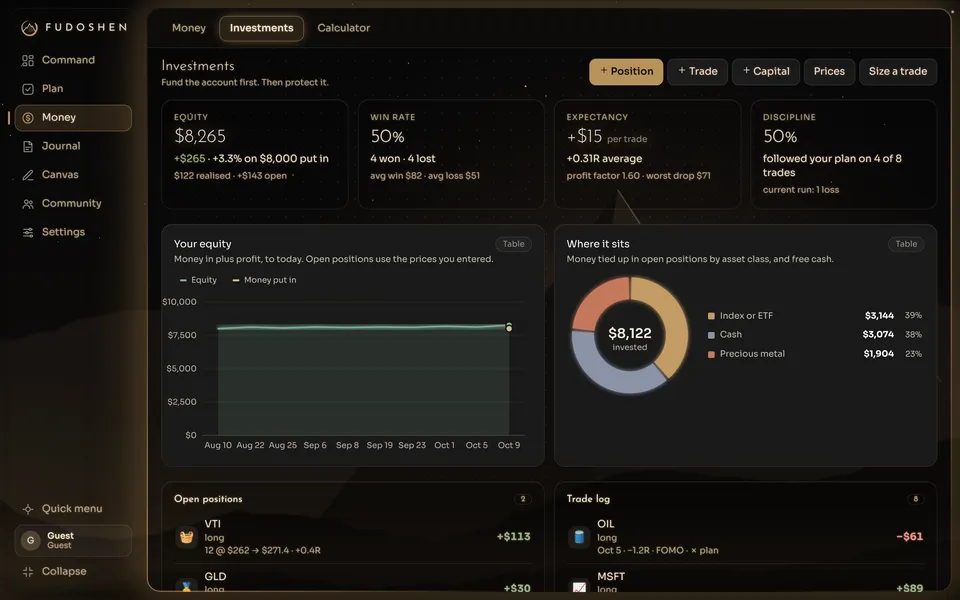Open the Guest account profile
This screenshot has width=960, height=600.
[73, 541]
